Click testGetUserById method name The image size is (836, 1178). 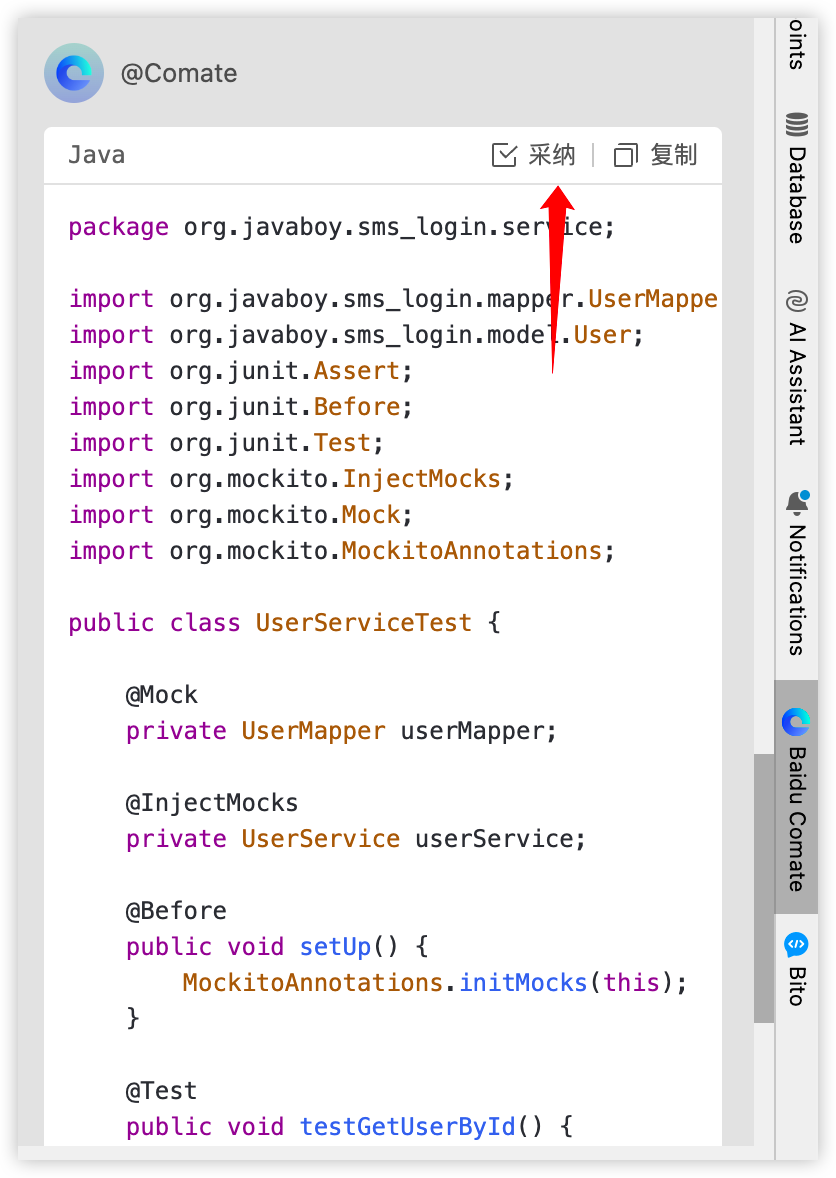[408, 1127]
